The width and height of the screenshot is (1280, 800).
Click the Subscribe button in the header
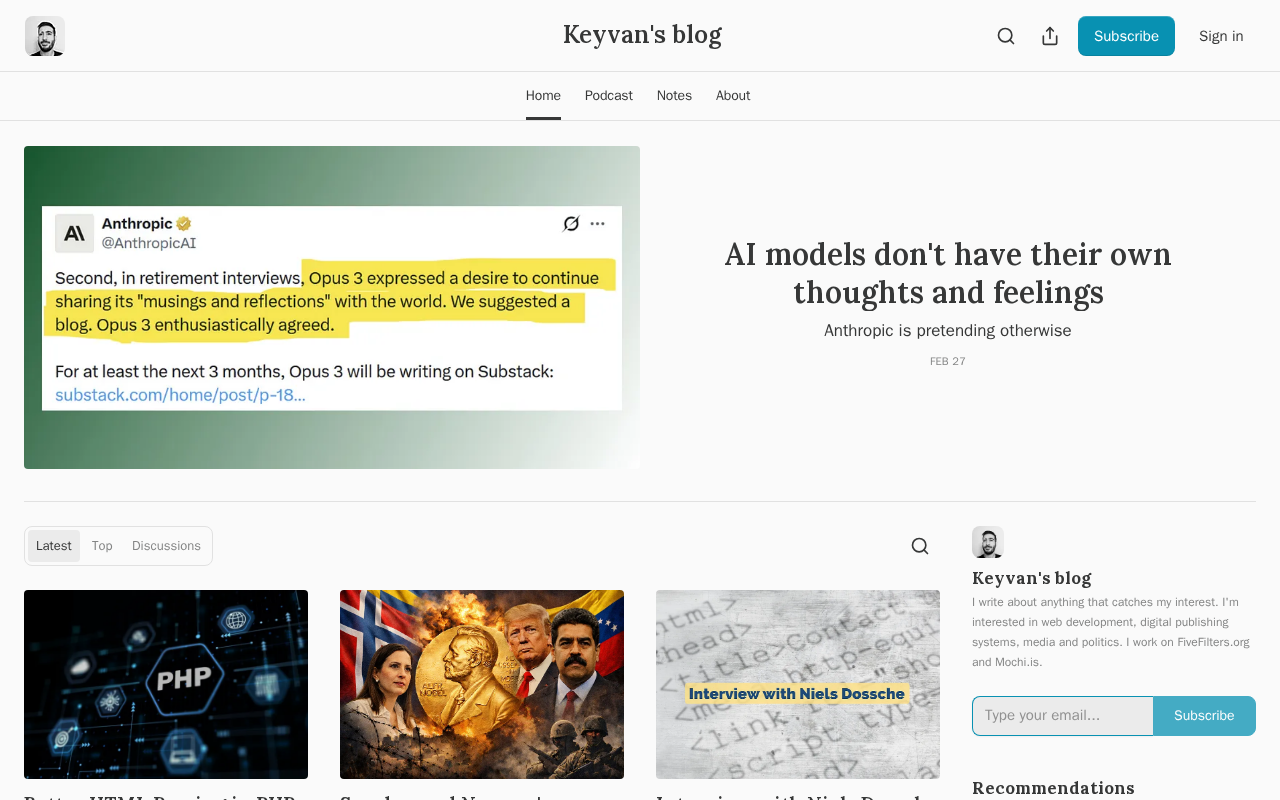1126,36
